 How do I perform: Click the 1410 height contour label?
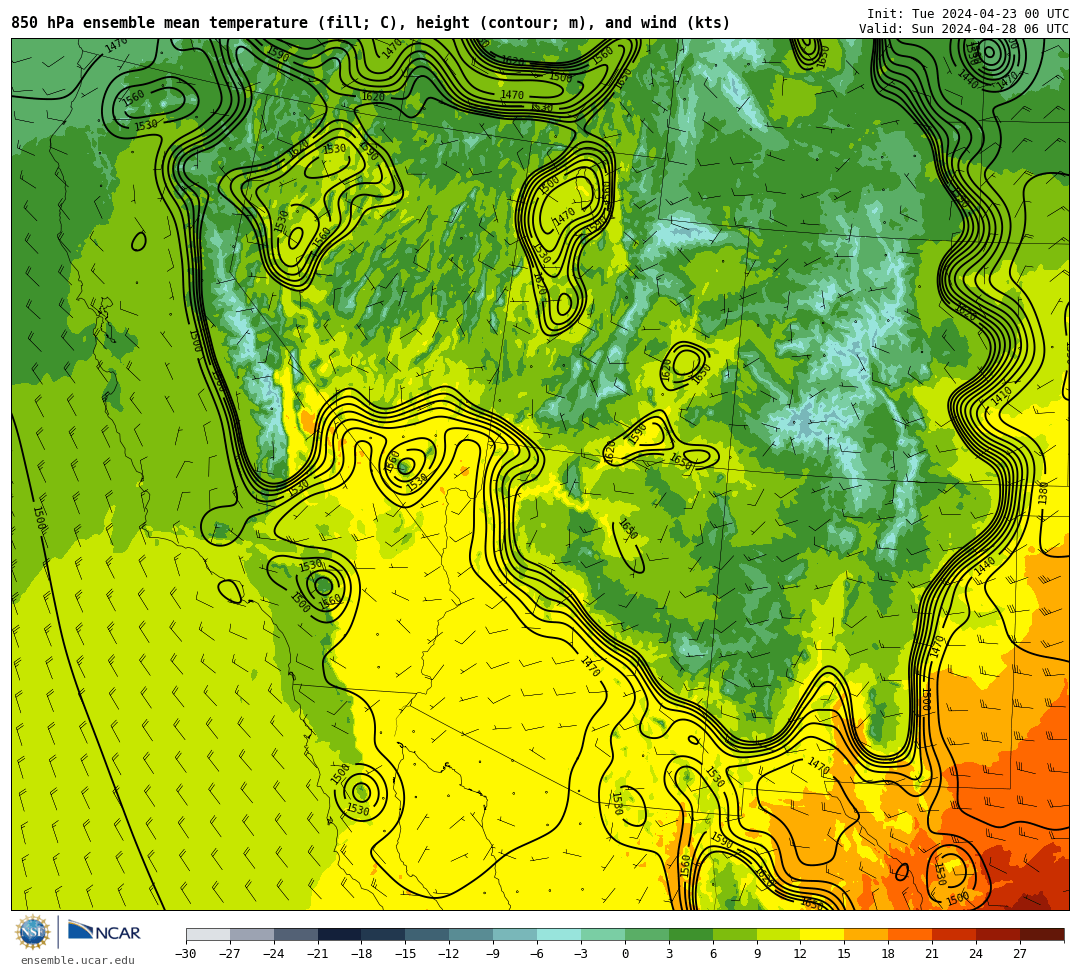[1001, 396]
